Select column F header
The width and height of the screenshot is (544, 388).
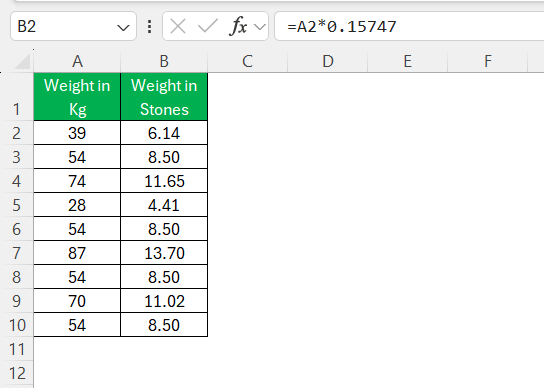point(487,61)
